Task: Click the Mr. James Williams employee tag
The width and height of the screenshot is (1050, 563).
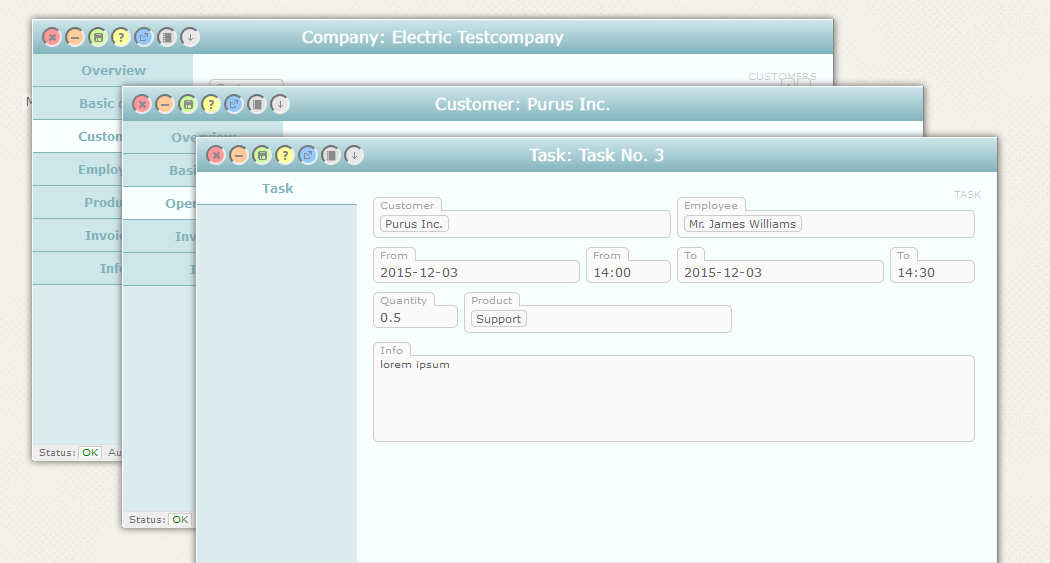Action: [742, 224]
